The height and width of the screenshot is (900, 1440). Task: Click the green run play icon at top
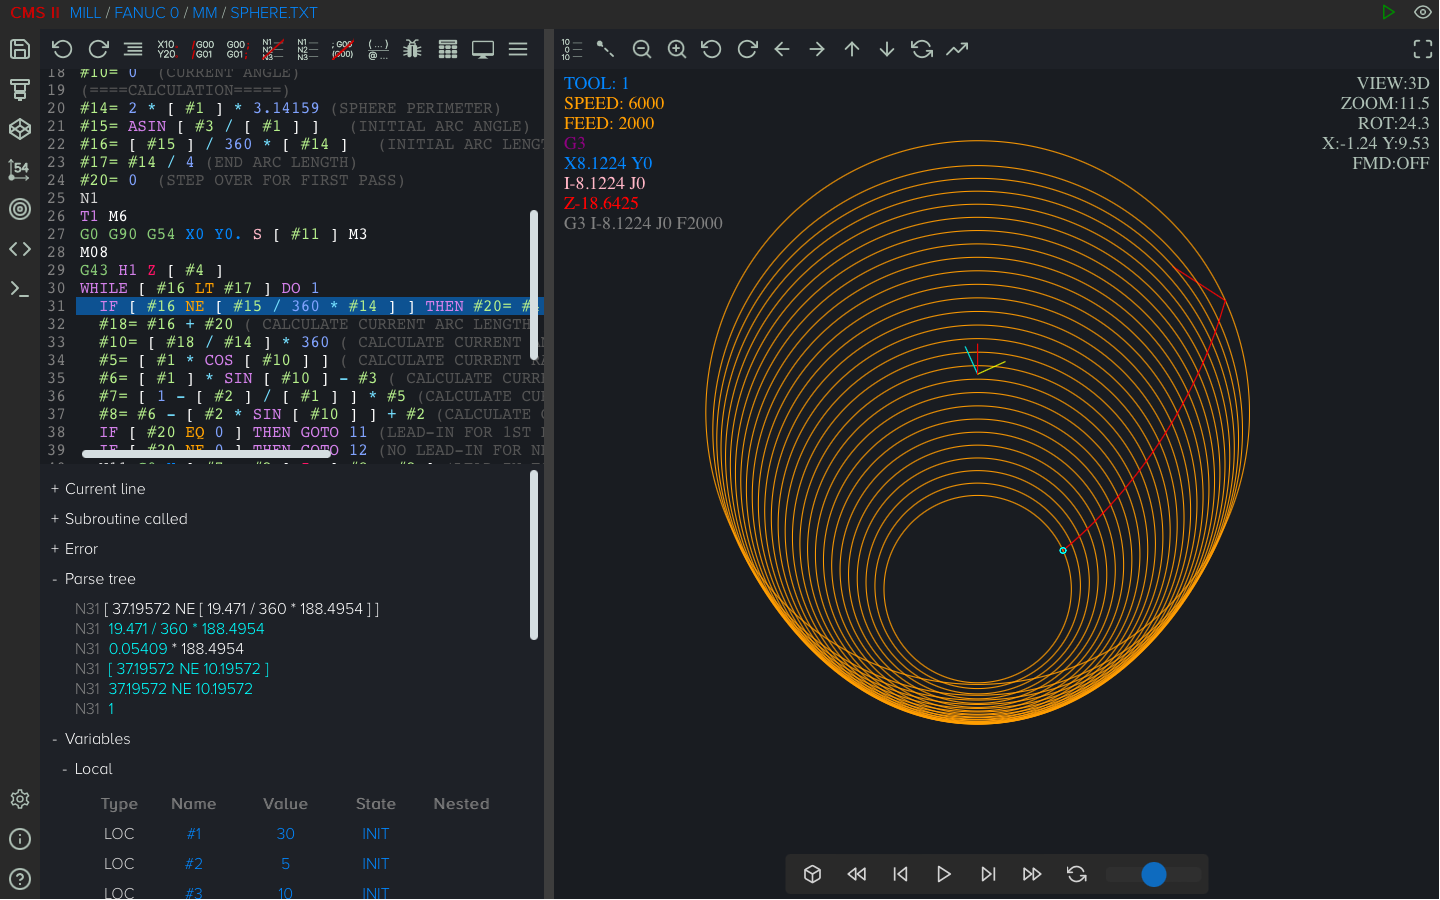coord(1388,12)
